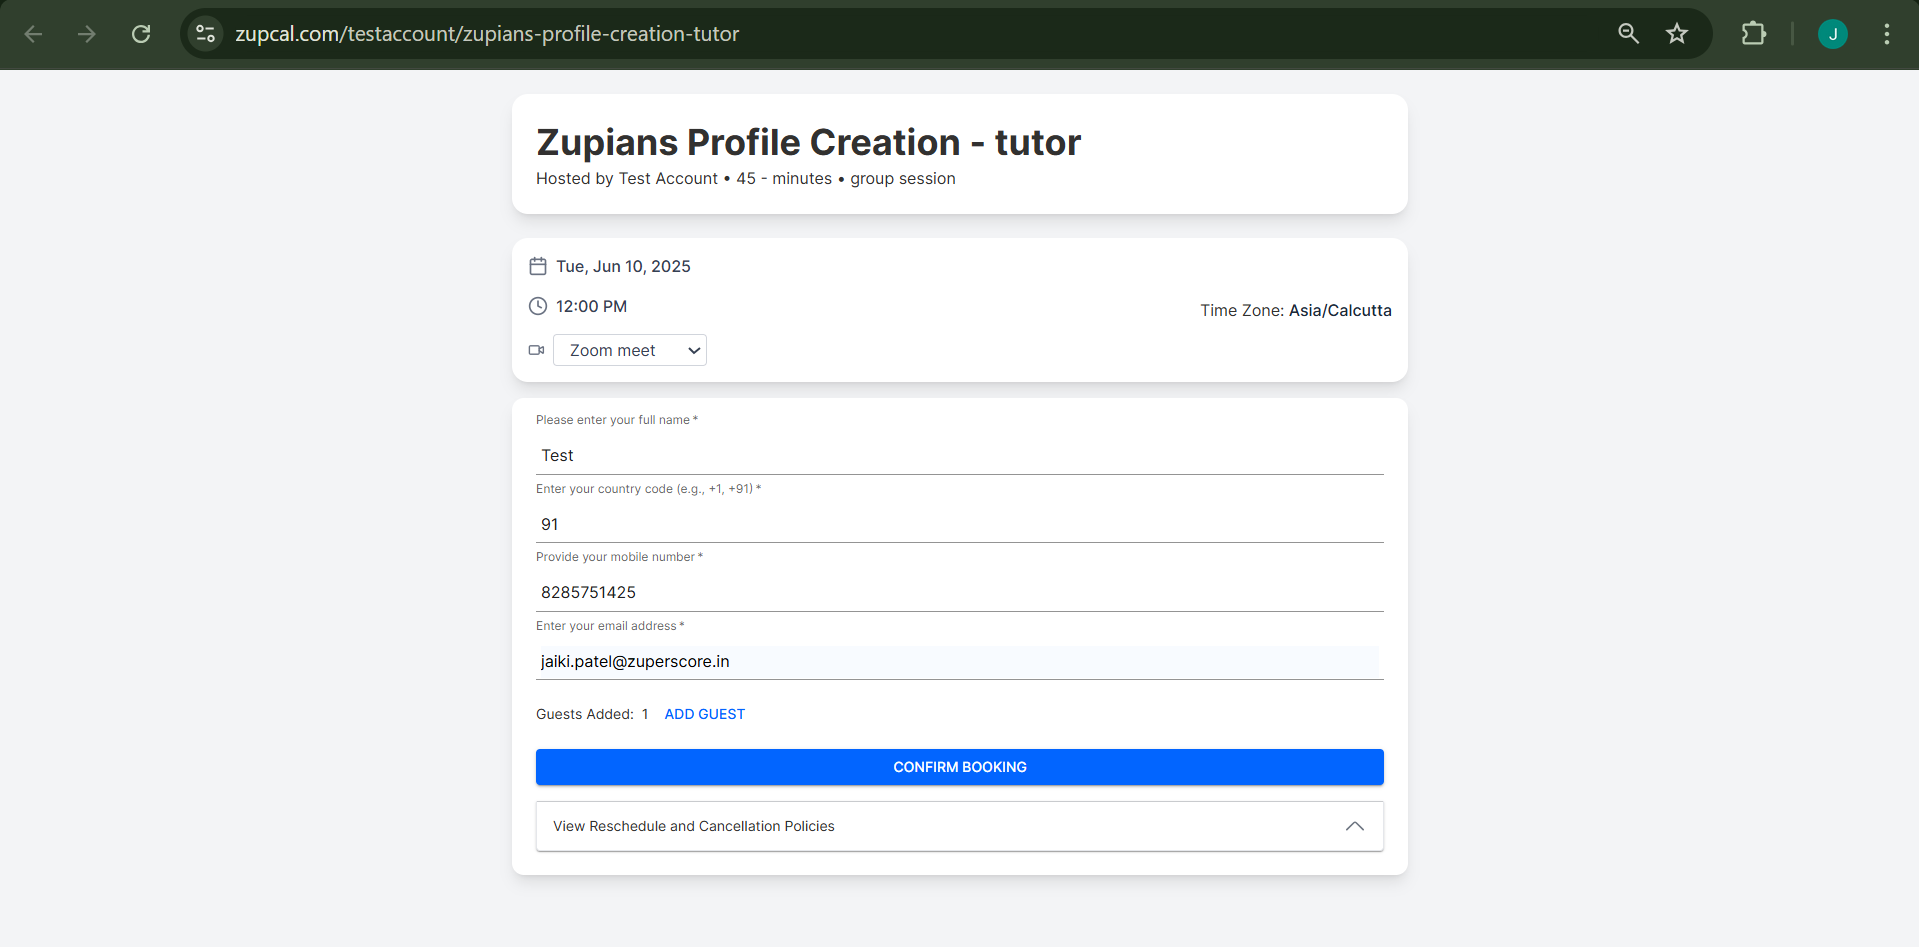The image size is (1919, 947).
Task: Reload the current page
Action: [141, 34]
